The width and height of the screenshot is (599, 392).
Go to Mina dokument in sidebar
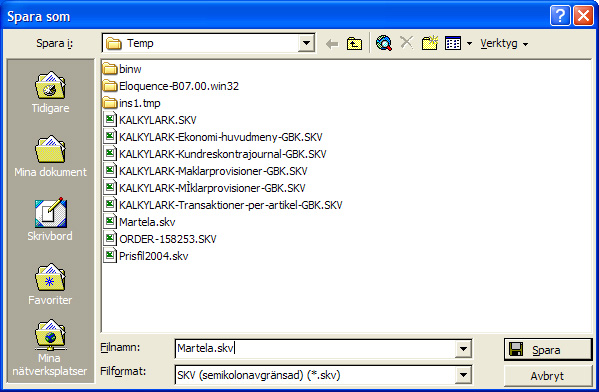(50, 156)
